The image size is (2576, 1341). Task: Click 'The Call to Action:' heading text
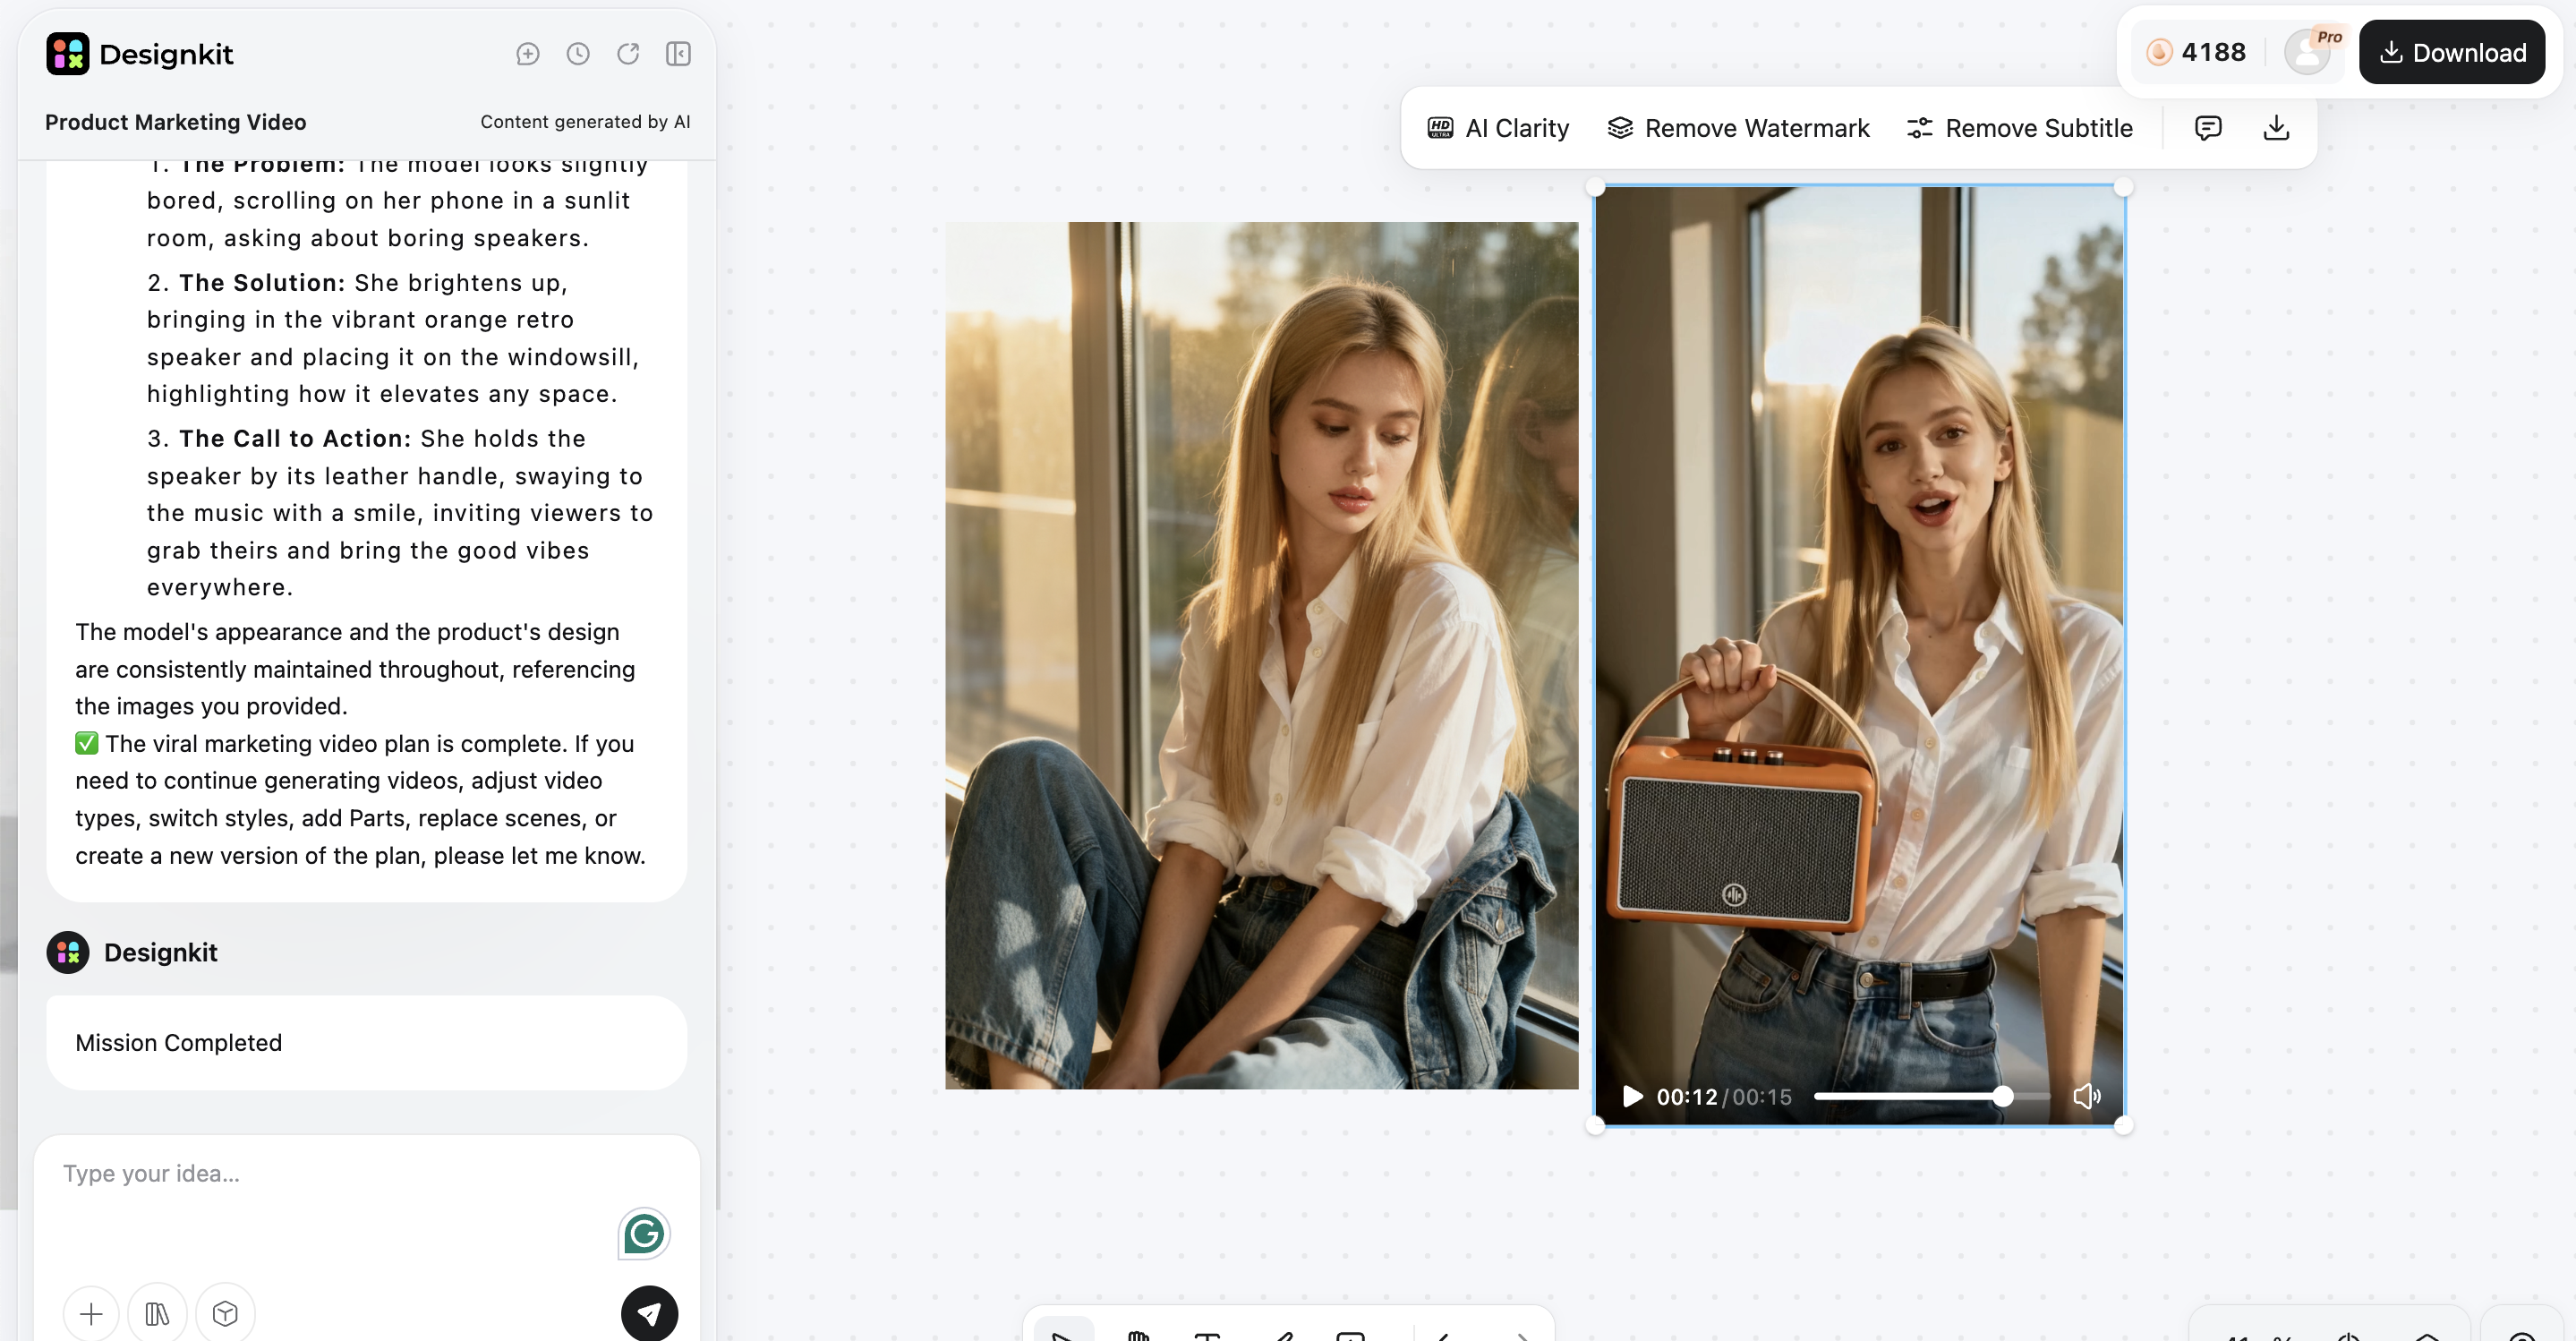296,439
